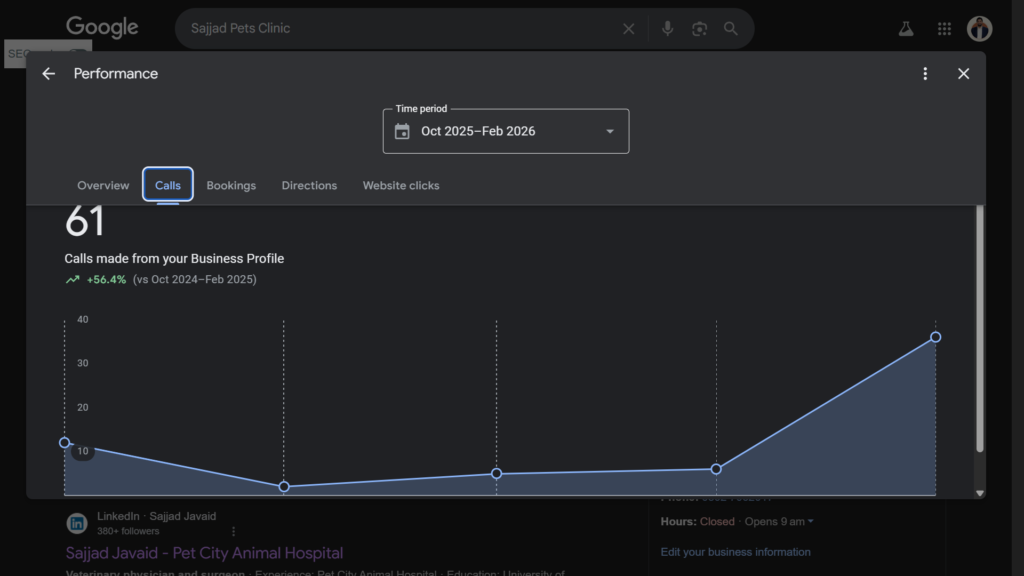Click the scroll down arrow of scrollbar

(979, 493)
